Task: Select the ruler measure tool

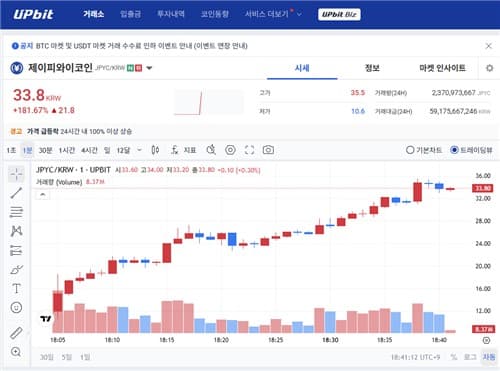Action: pos(16,333)
